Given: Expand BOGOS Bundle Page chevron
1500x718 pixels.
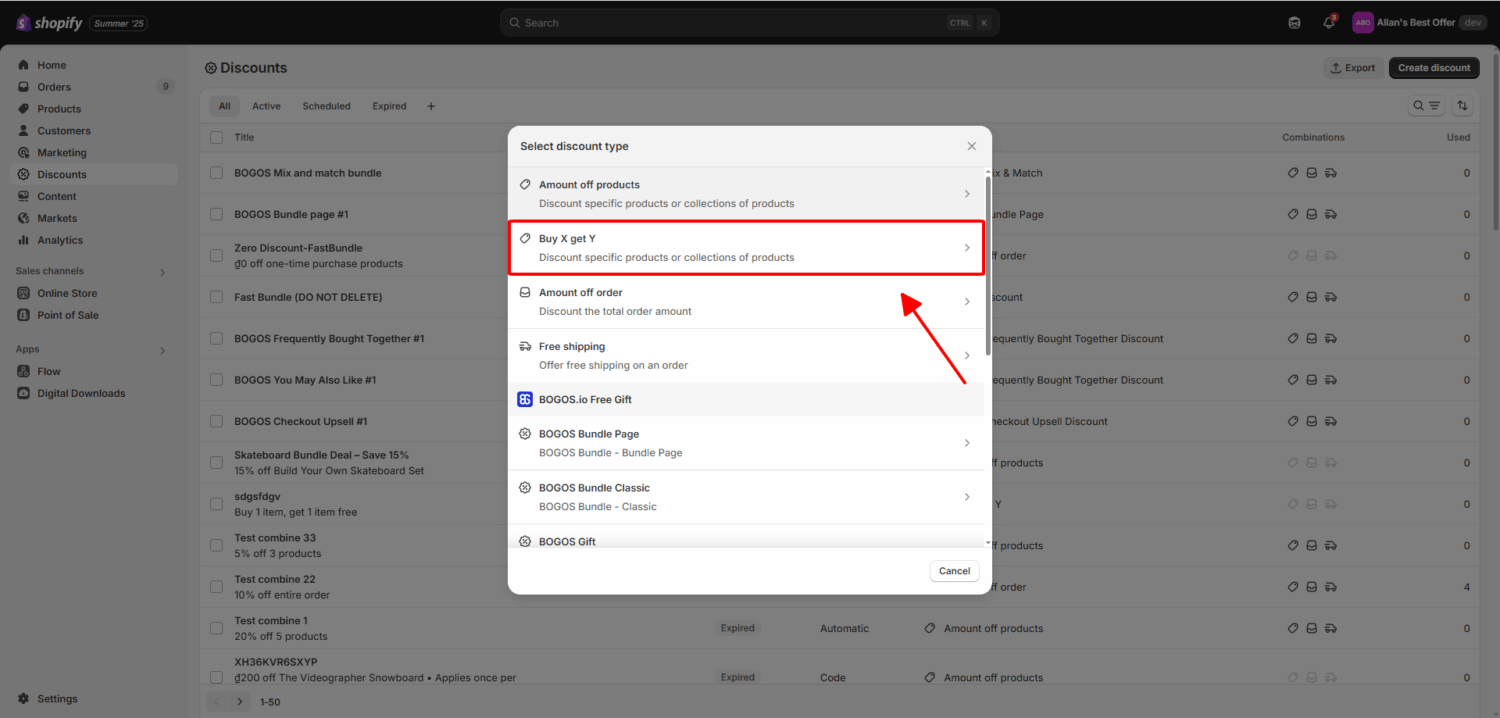Looking at the screenshot, I should pos(967,443).
